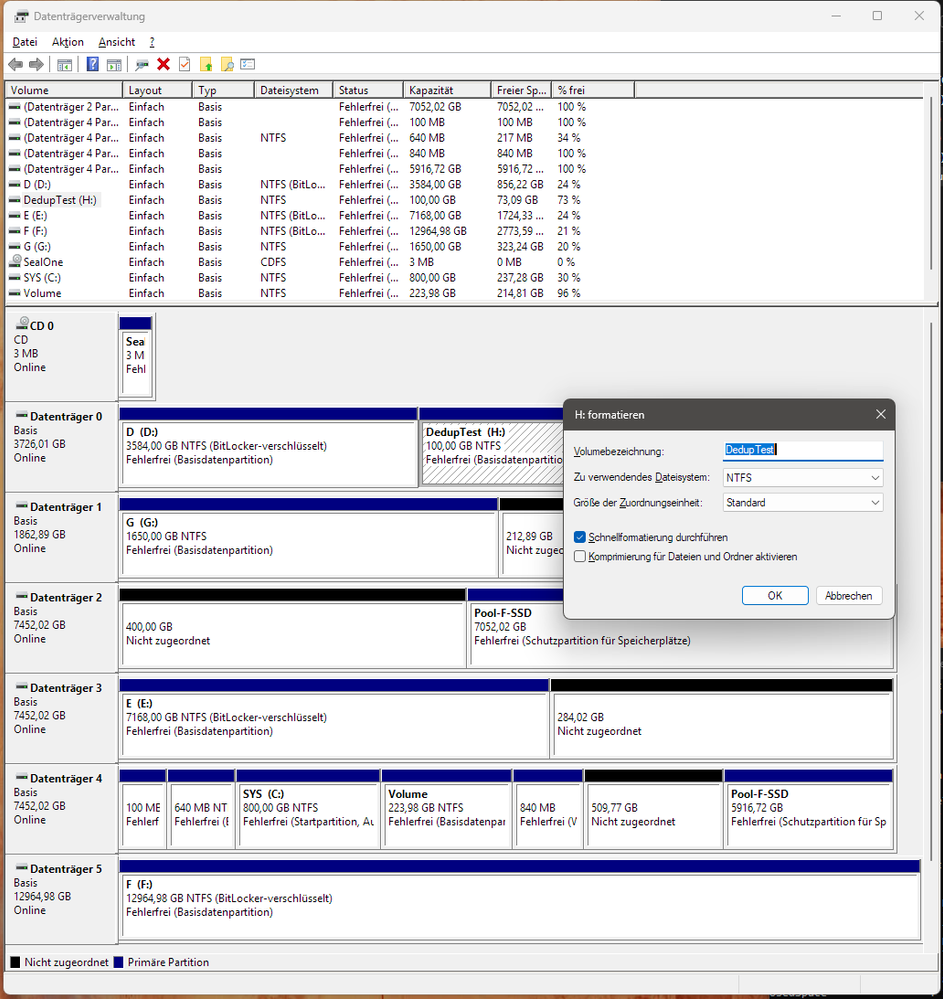Sort by the Freier Sp... column header
943x999 pixels.
521,90
